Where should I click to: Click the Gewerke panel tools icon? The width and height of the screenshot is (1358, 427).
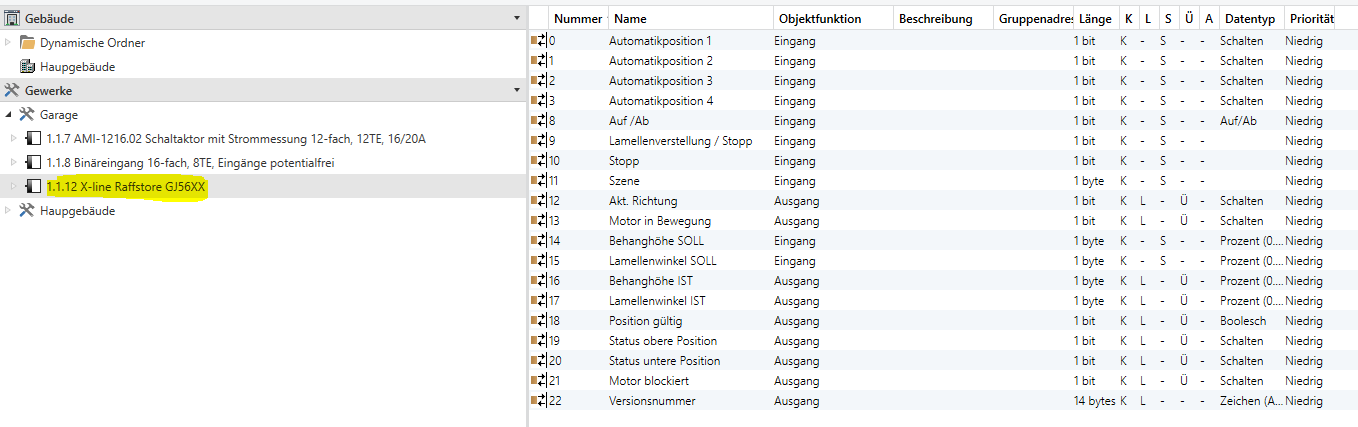click(x=13, y=91)
